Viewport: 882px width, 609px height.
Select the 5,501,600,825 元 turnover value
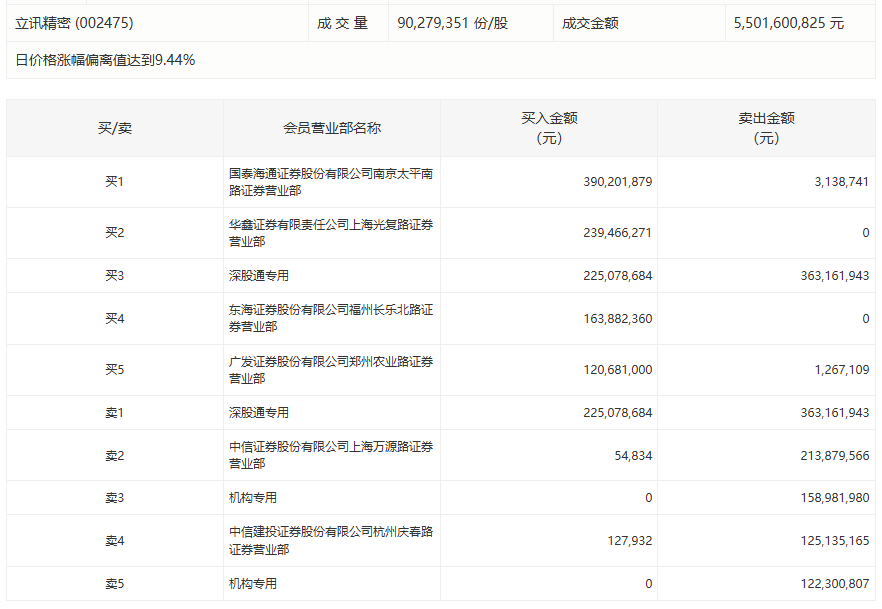tap(789, 23)
